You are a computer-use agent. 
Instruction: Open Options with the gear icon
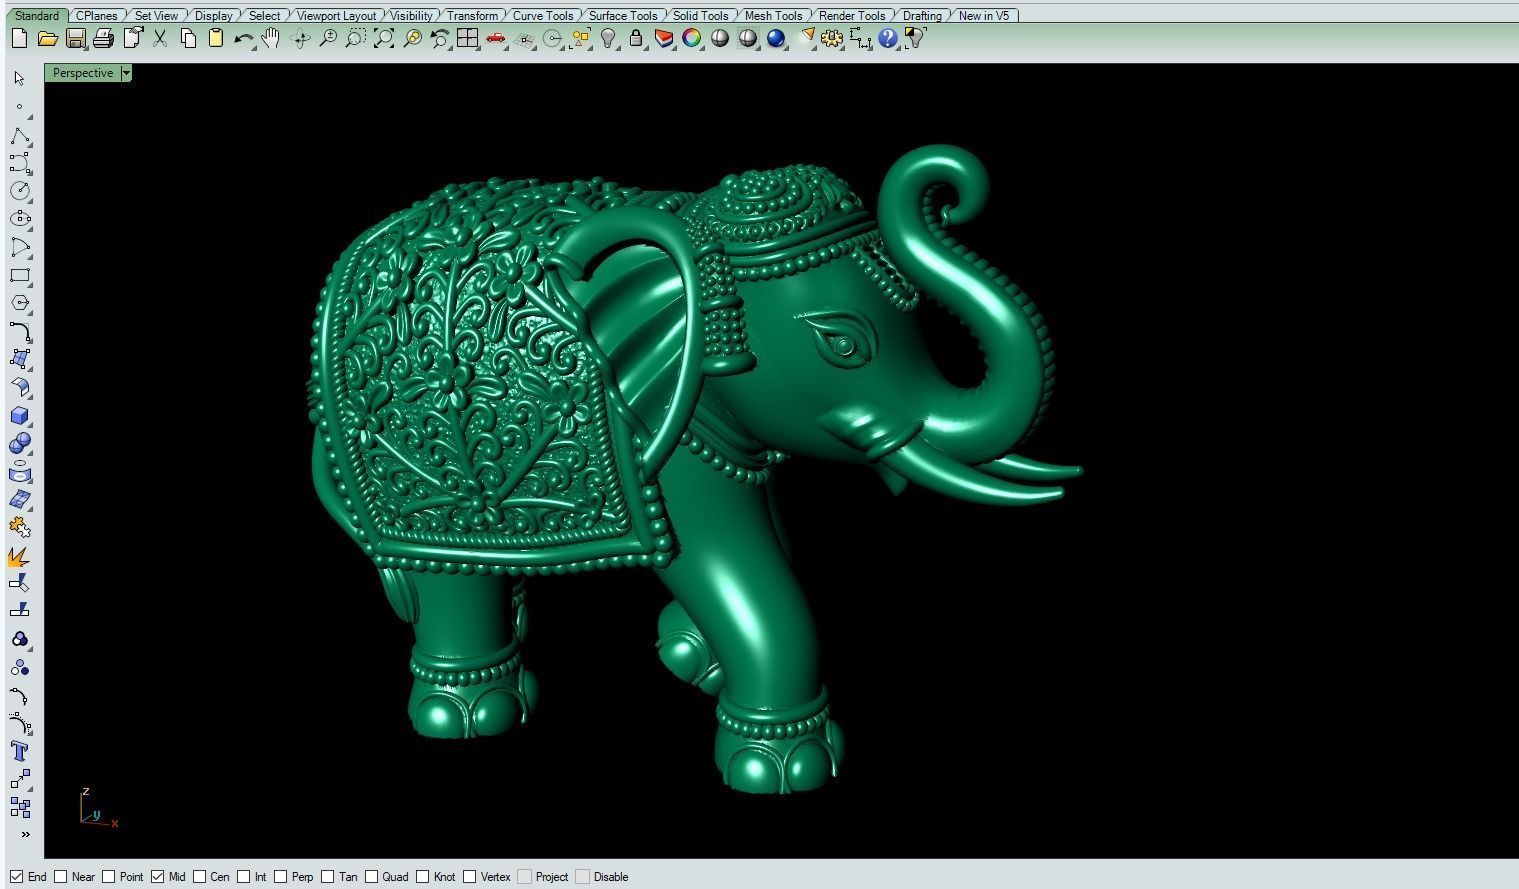[x=832, y=39]
